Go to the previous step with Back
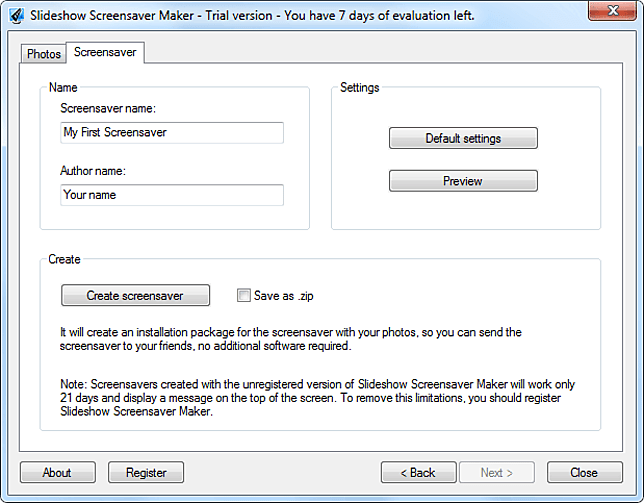 point(419,473)
